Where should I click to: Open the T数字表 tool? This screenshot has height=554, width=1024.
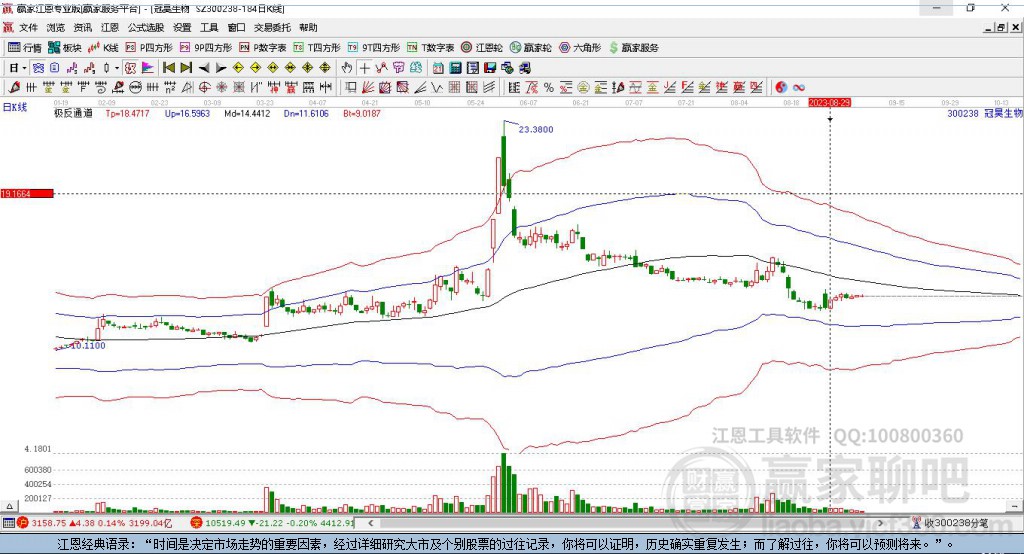430,48
